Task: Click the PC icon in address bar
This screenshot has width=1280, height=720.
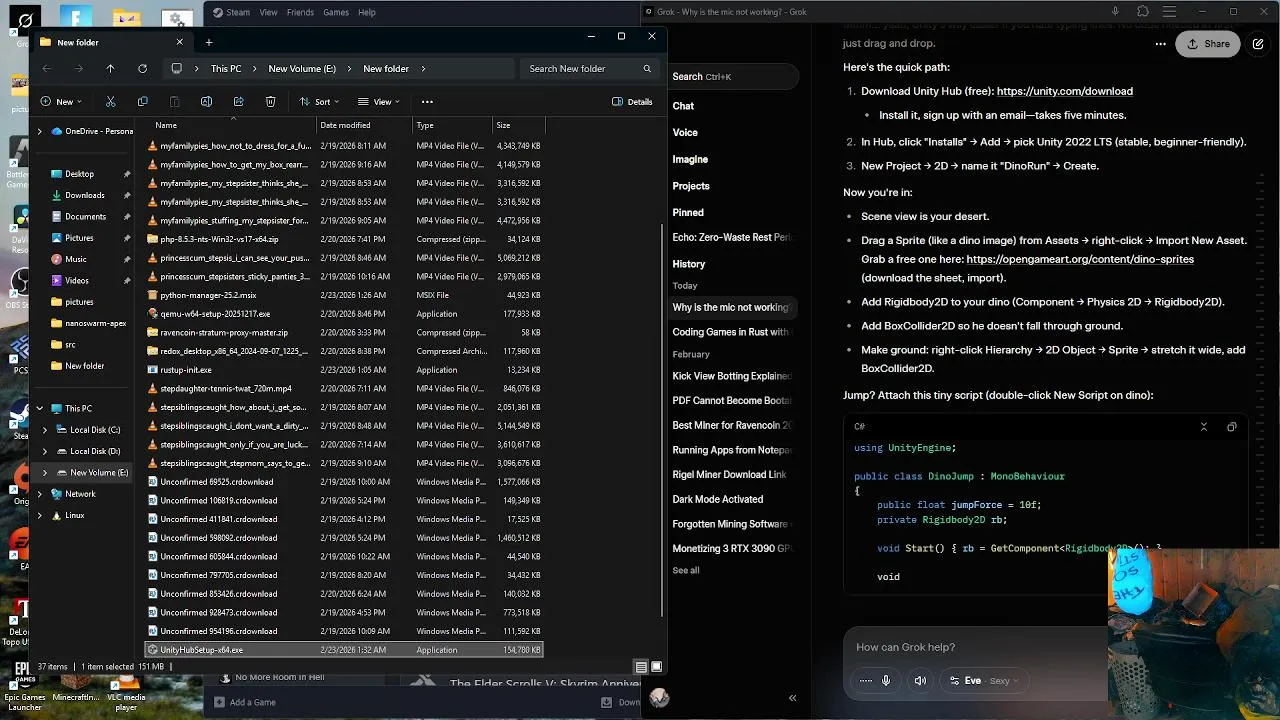Action: point(177,69)
